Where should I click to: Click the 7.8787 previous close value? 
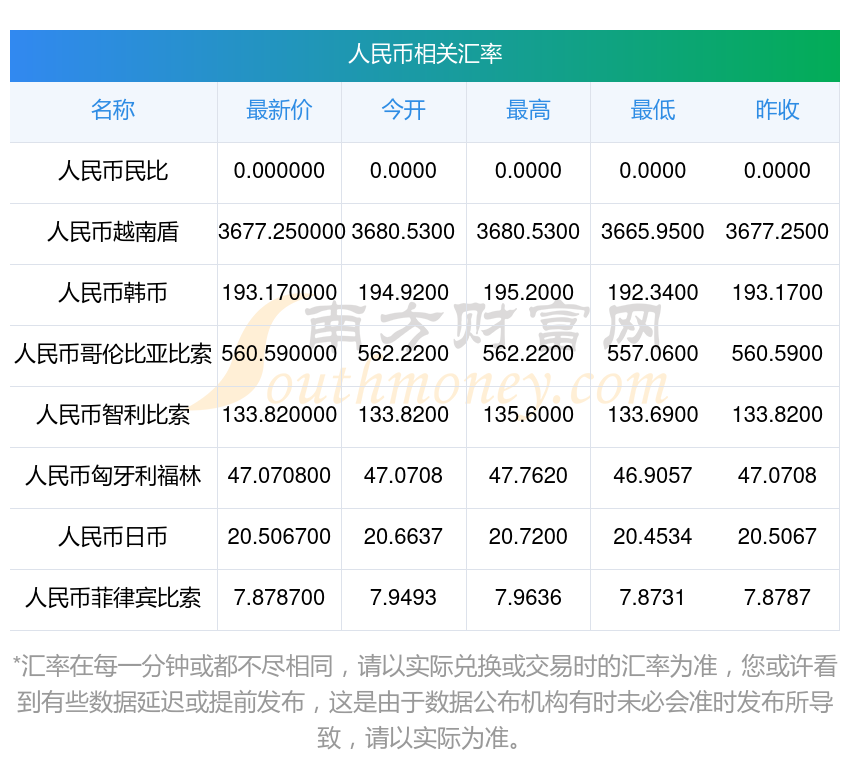click(x=777, y=597)
